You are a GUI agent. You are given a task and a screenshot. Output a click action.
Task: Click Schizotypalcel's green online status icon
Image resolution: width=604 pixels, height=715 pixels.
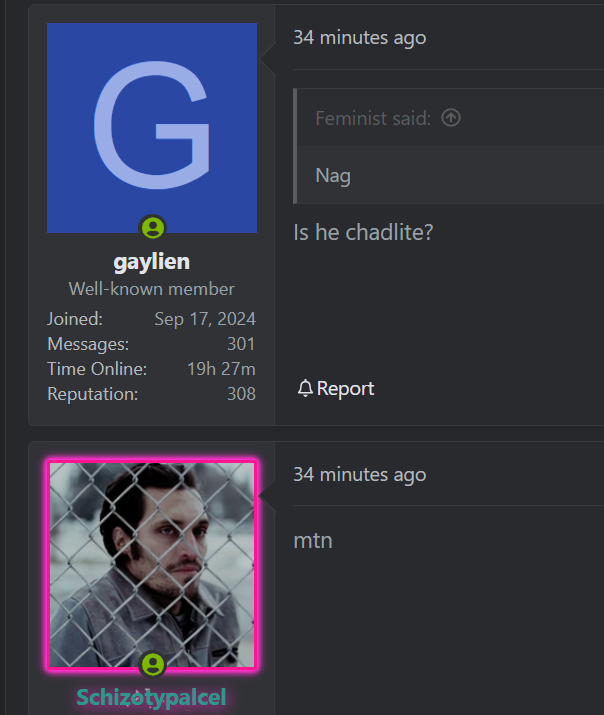(x=153, y=664)
